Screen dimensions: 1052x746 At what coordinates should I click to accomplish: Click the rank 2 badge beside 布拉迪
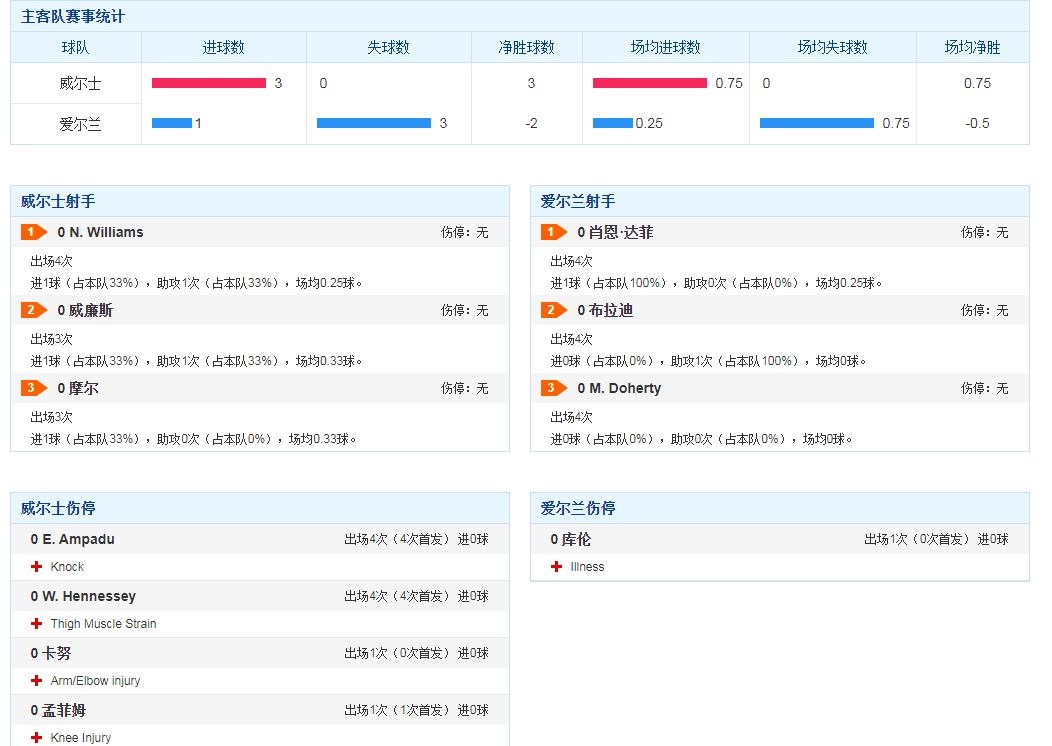coord(554,310)
